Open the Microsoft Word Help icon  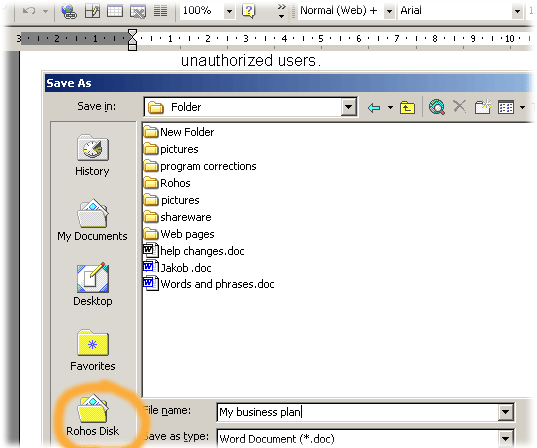[x=249, y=11]
